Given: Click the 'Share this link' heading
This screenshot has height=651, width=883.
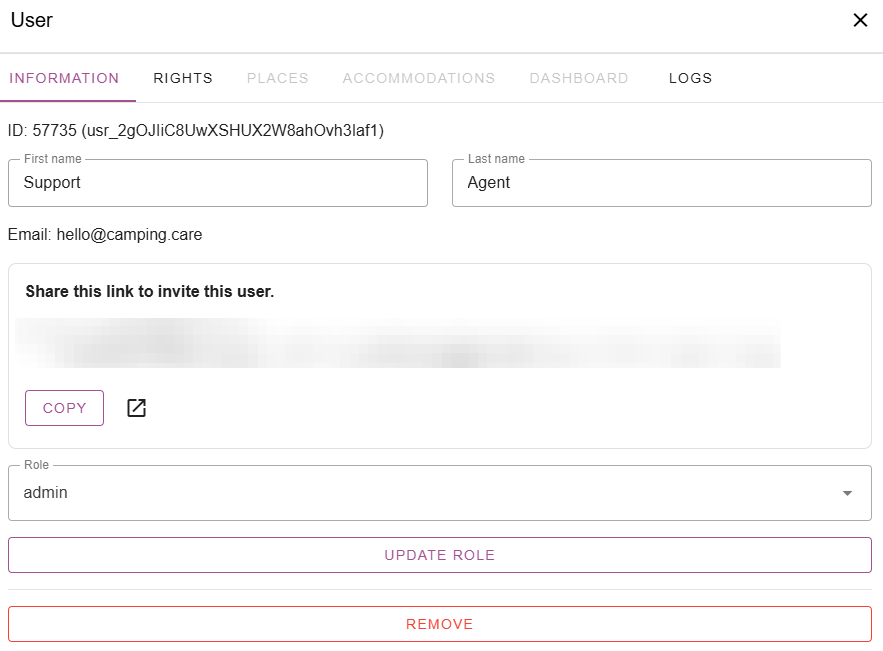Looking at the screenshot, I should pos(150,292).
